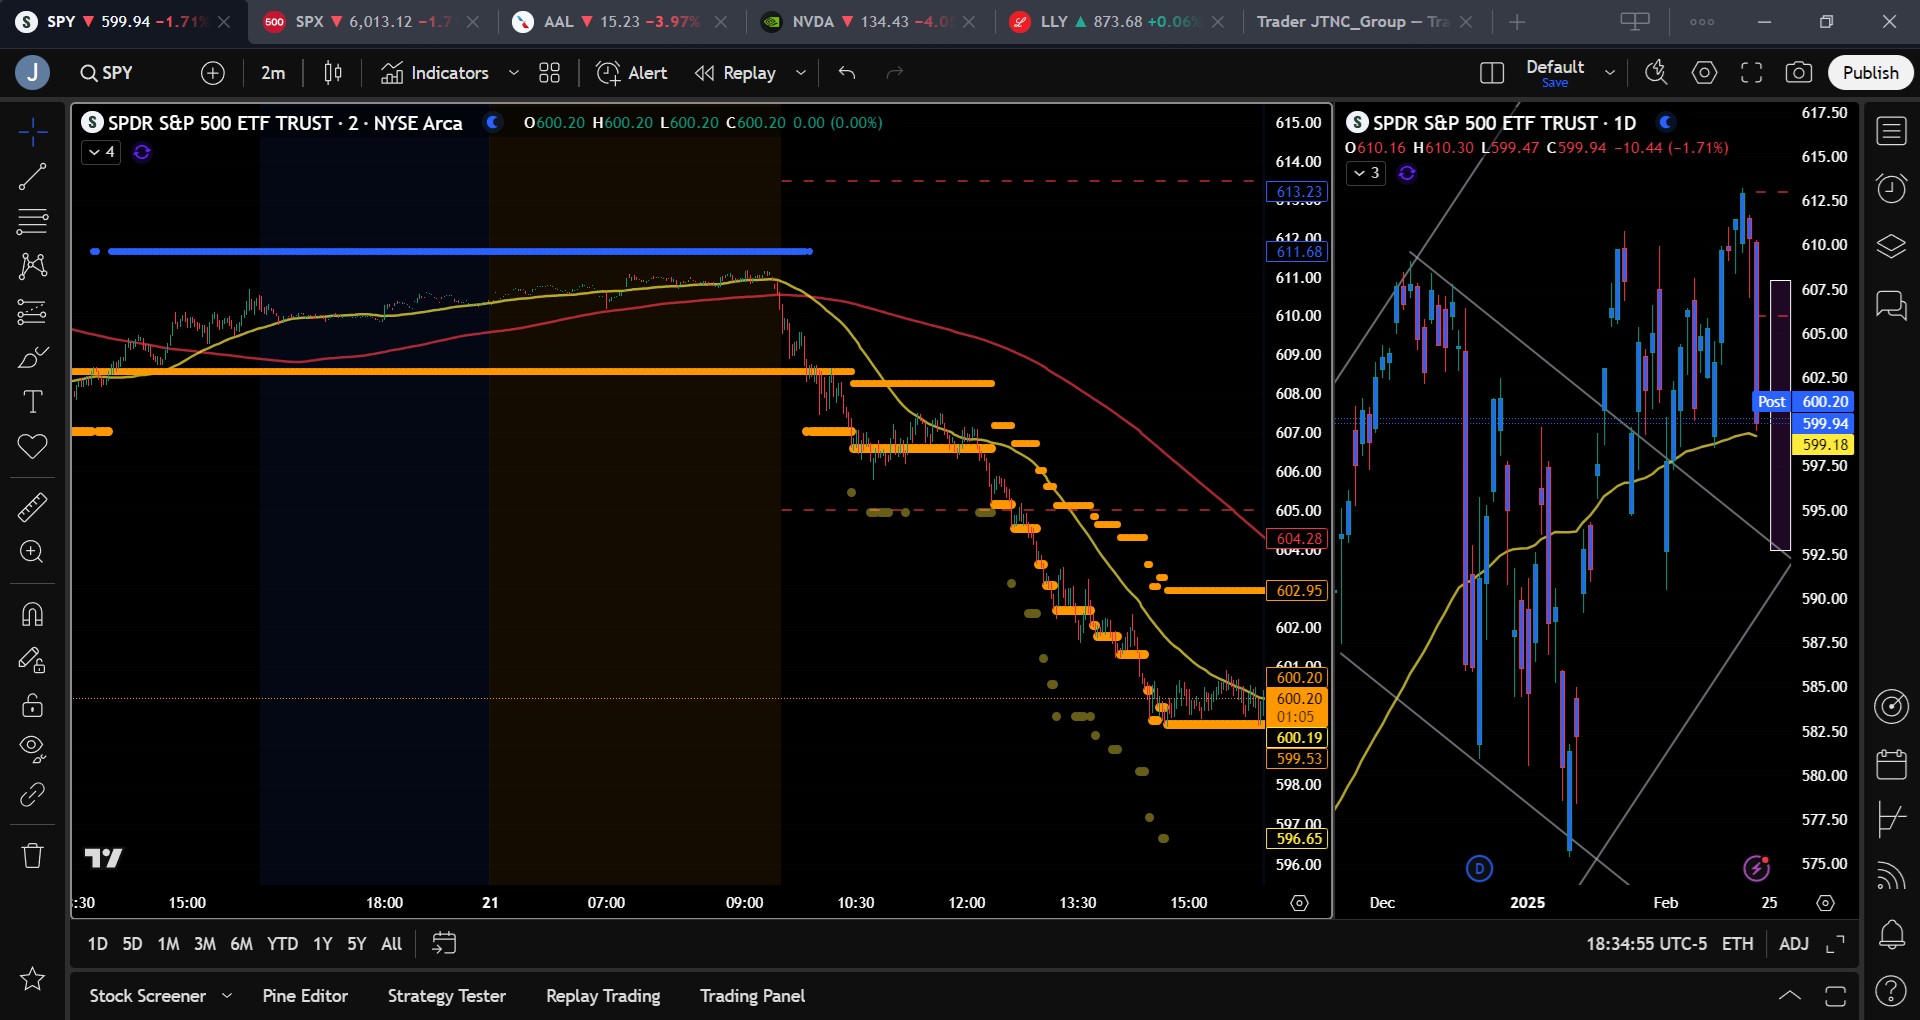Screen dimensions: 1920x1020
Task: Toggle hide all drawings eye icon
Action: [x=32, y=749]
